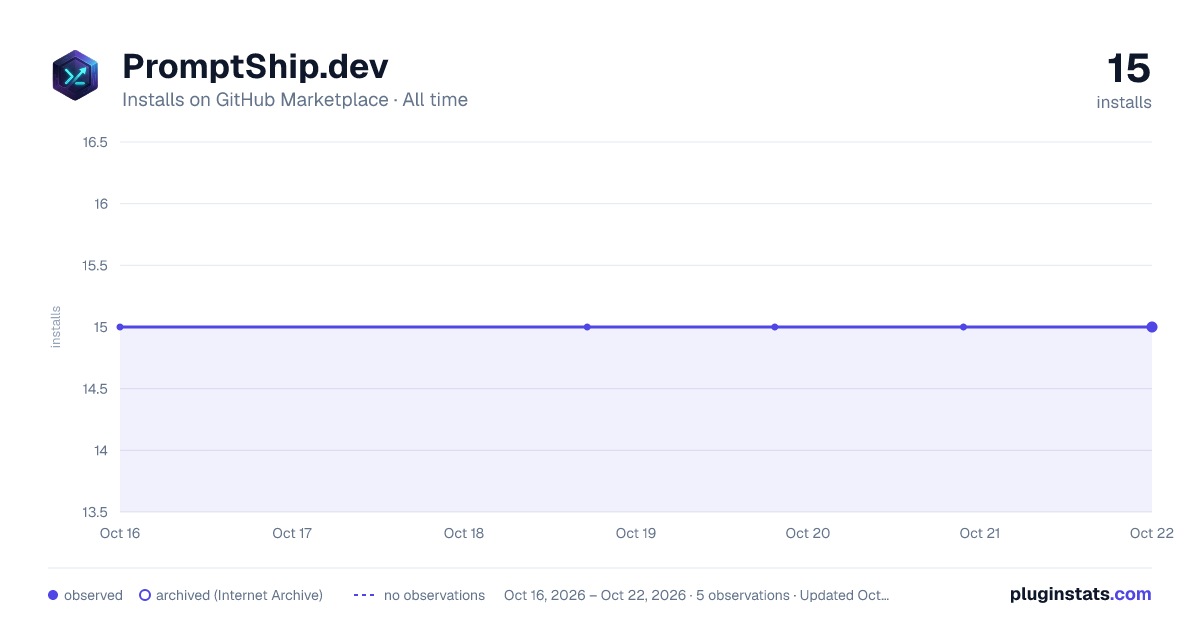Click the Oct 21 x-axis label
The width and height of the screenshot is (1200, 630).
tap(980, 533)
